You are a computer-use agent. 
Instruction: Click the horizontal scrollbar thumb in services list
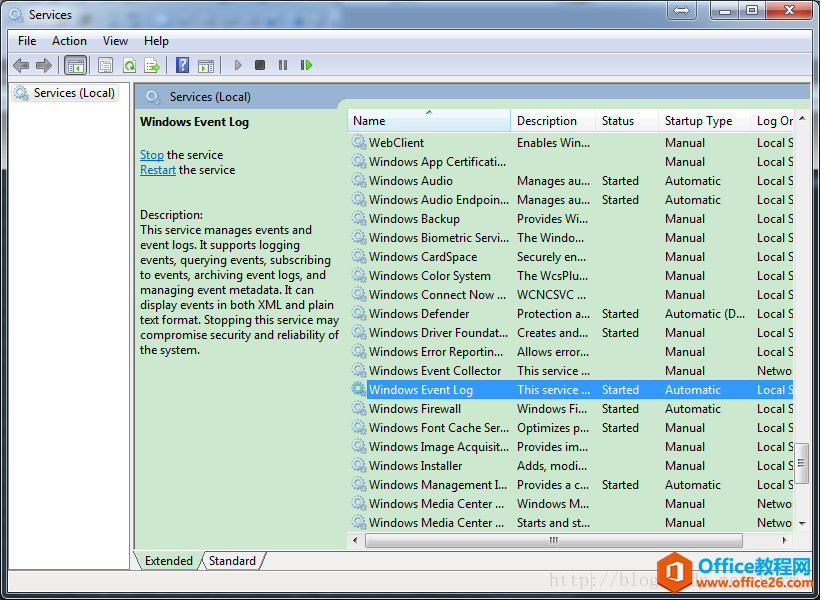coord(553,540)
